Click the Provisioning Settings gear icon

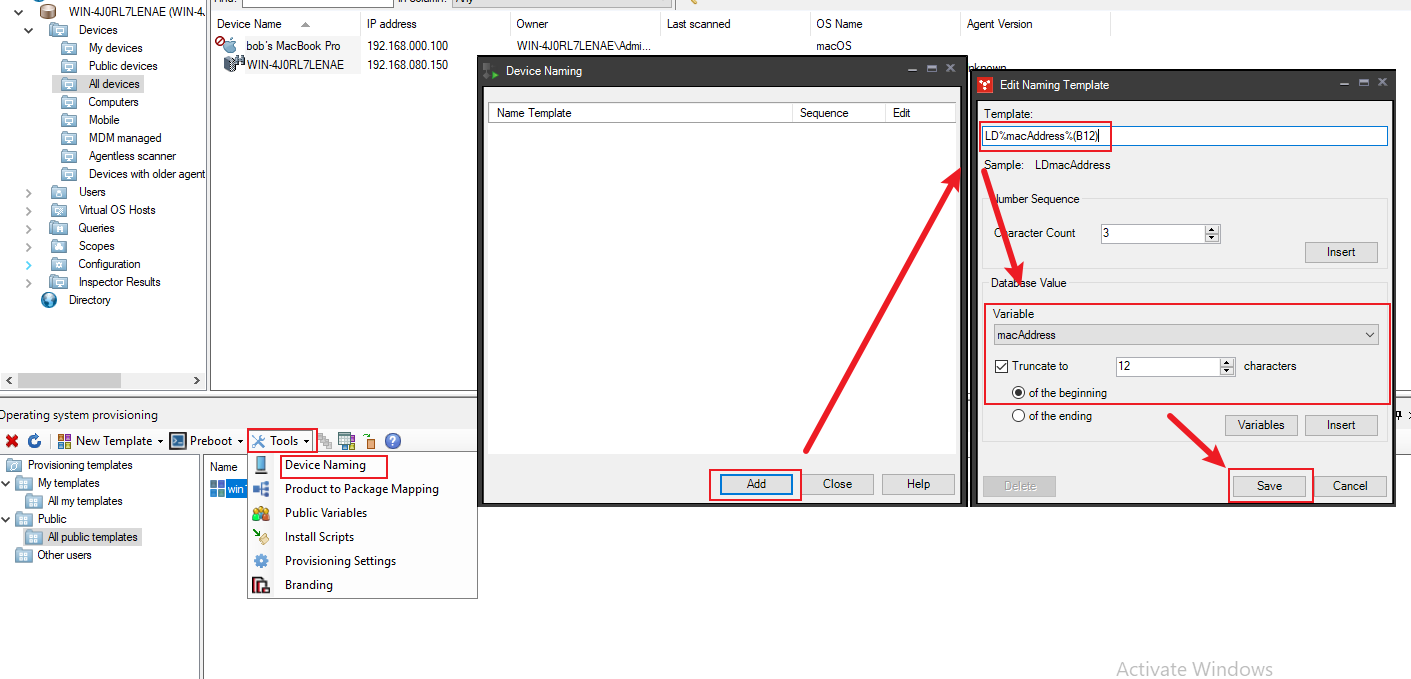[261, 561]
